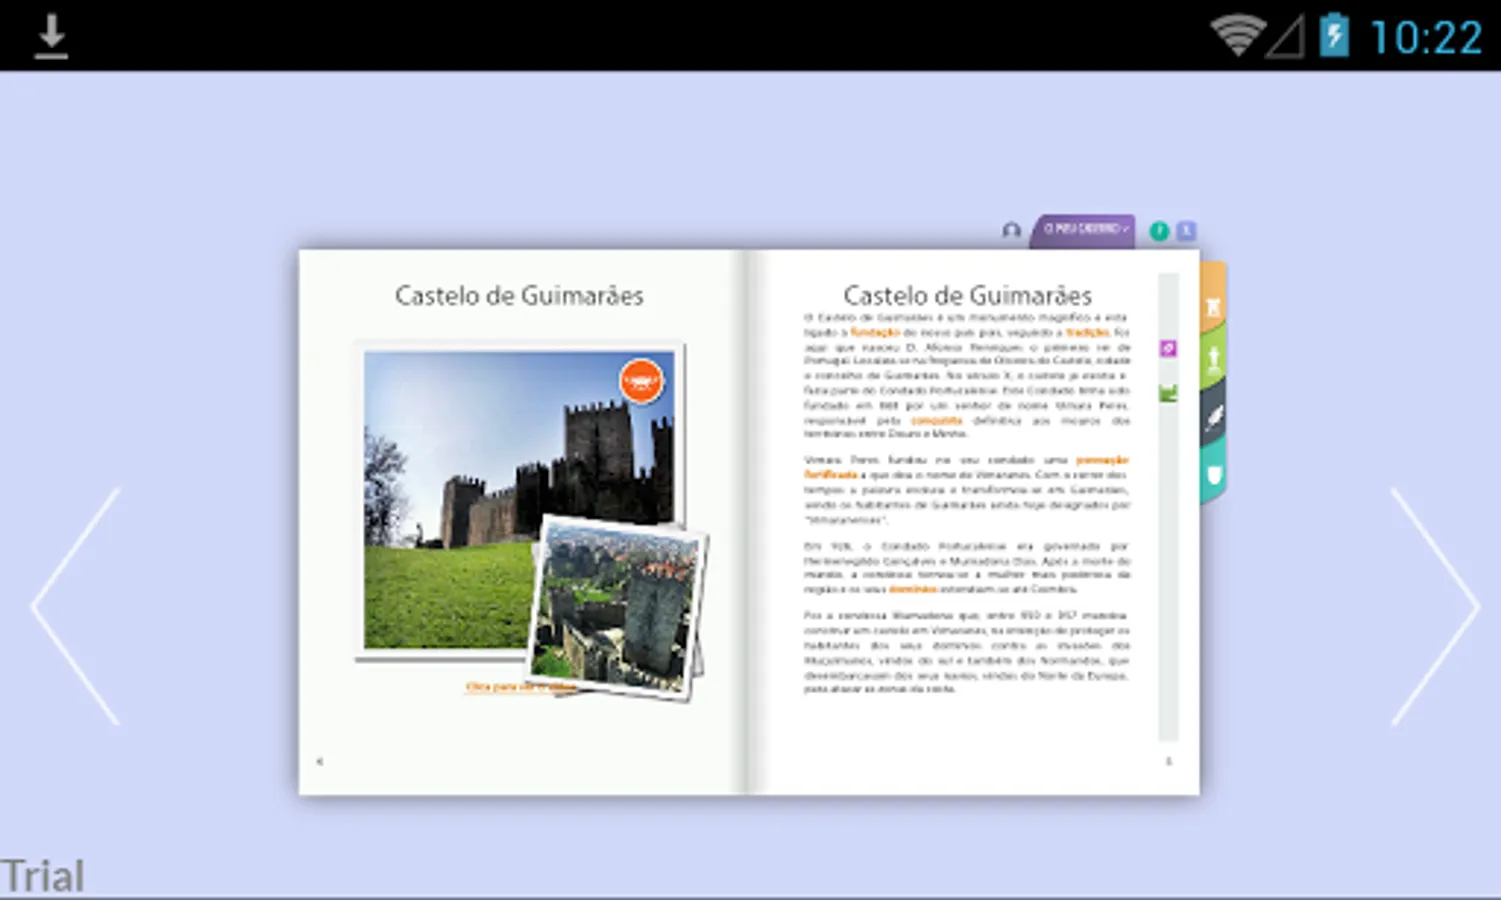This screenshot has width=1501, height=900.
Task: Go to the previous page with the left arrow
Action: coord(76,606)
